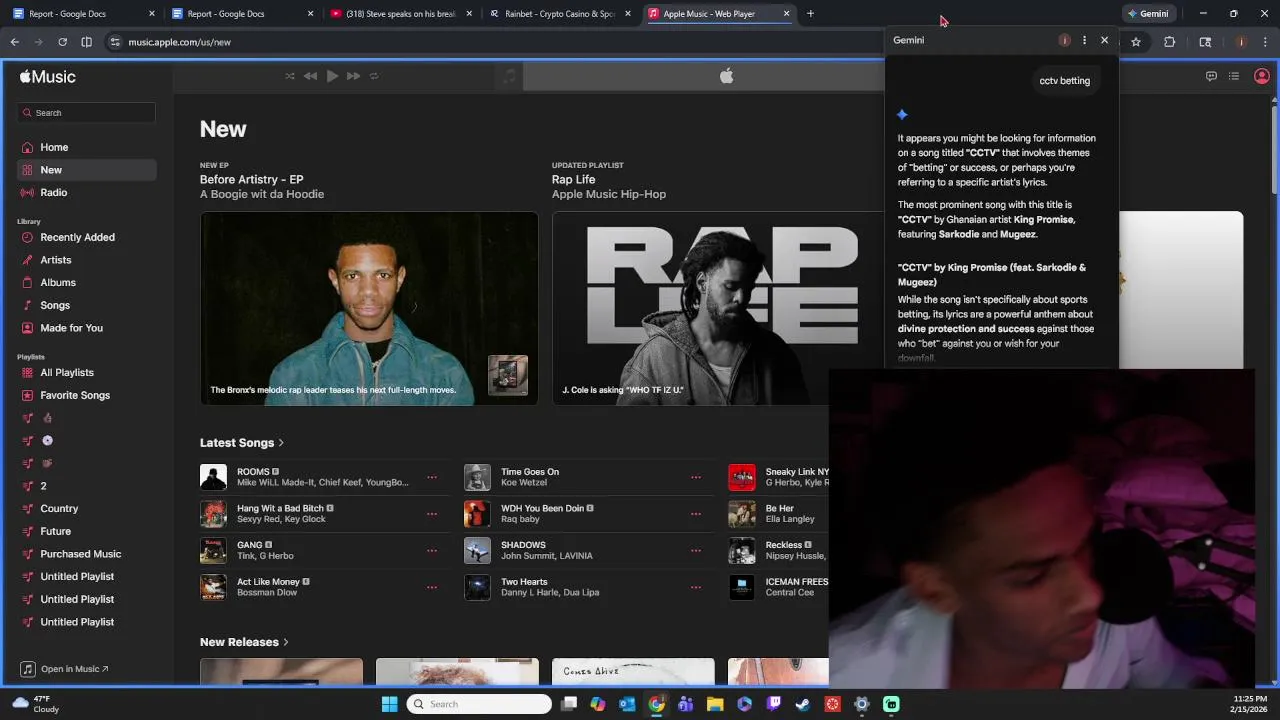Toggle shuffle in Apple Music player
1280x720 pixels.
point(290,76)
